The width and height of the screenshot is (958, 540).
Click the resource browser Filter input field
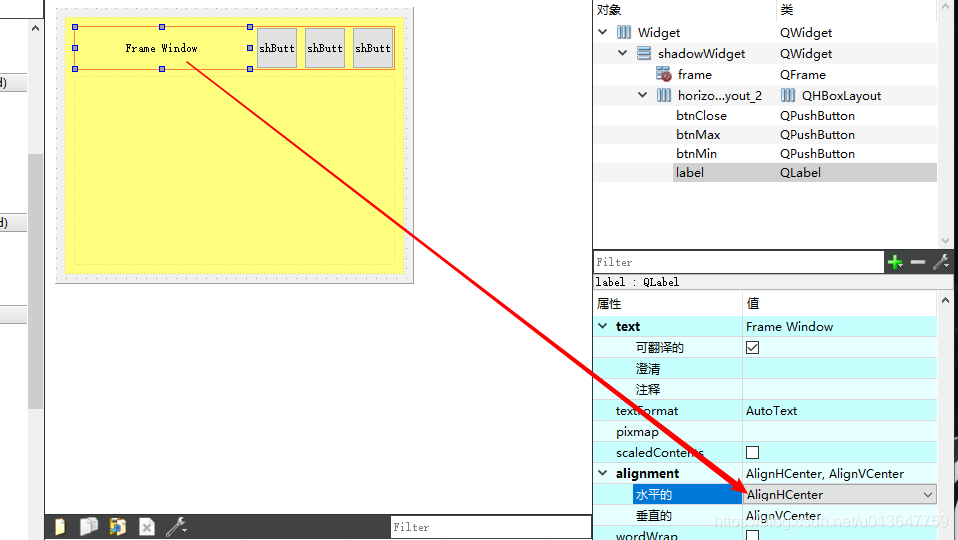tap(490, 527)
